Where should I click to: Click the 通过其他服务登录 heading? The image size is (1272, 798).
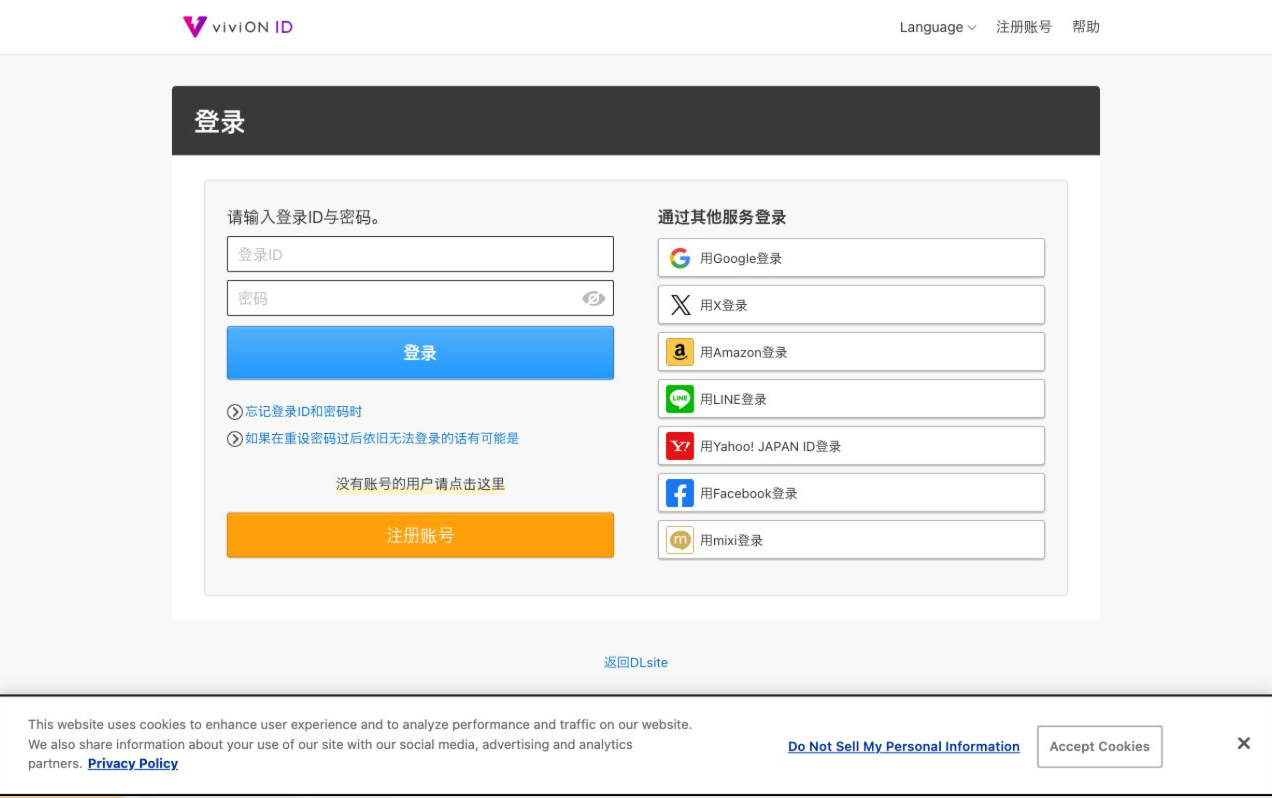tap(722, 217)
